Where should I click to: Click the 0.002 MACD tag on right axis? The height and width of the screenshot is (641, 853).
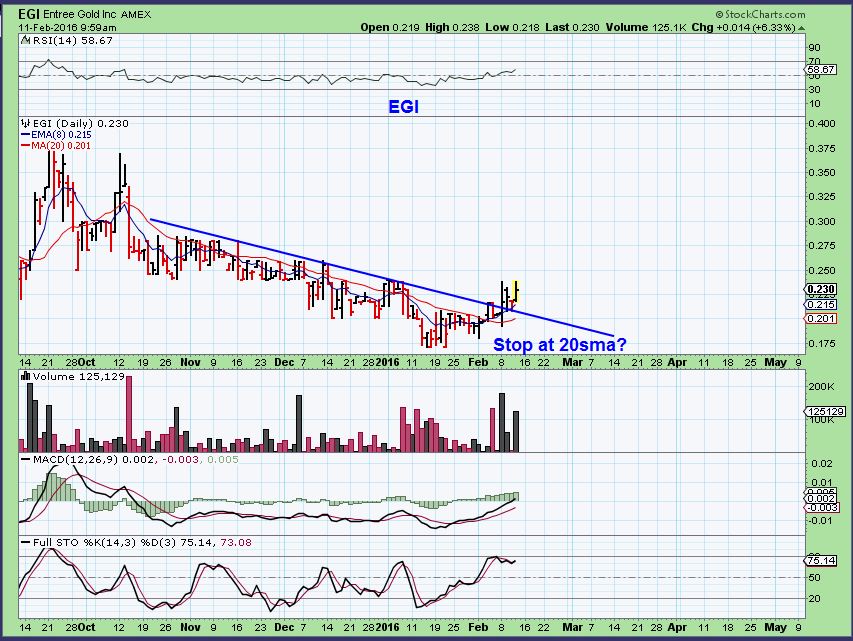(821, 498)
